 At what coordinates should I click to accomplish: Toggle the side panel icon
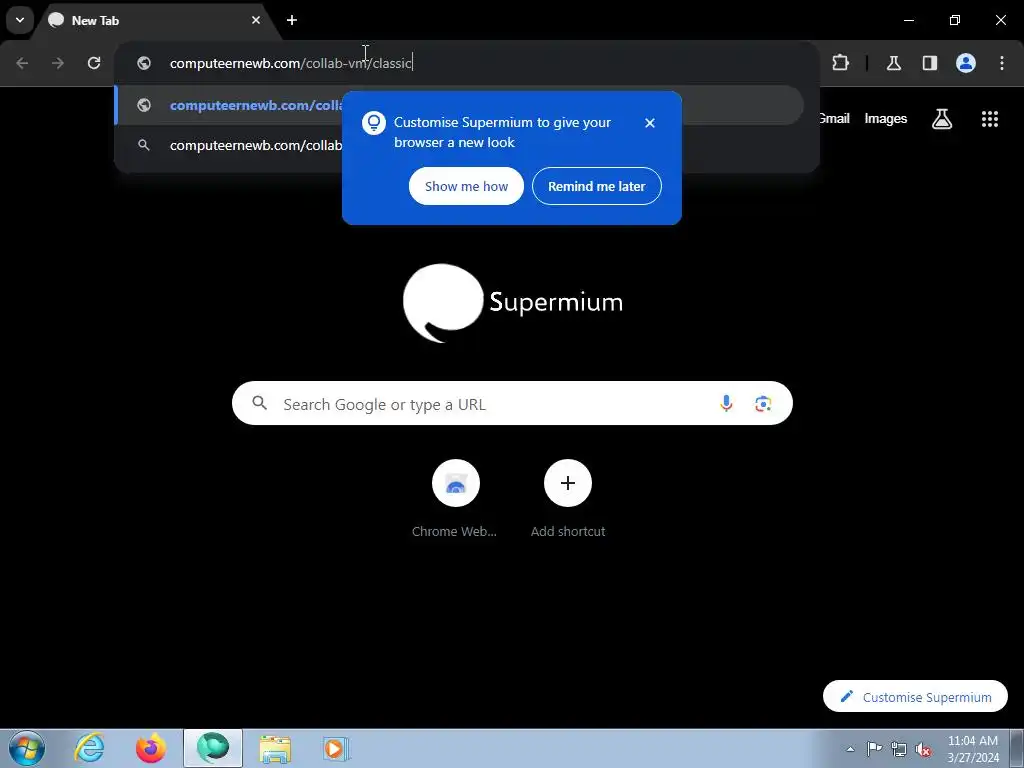coord(929,63)
